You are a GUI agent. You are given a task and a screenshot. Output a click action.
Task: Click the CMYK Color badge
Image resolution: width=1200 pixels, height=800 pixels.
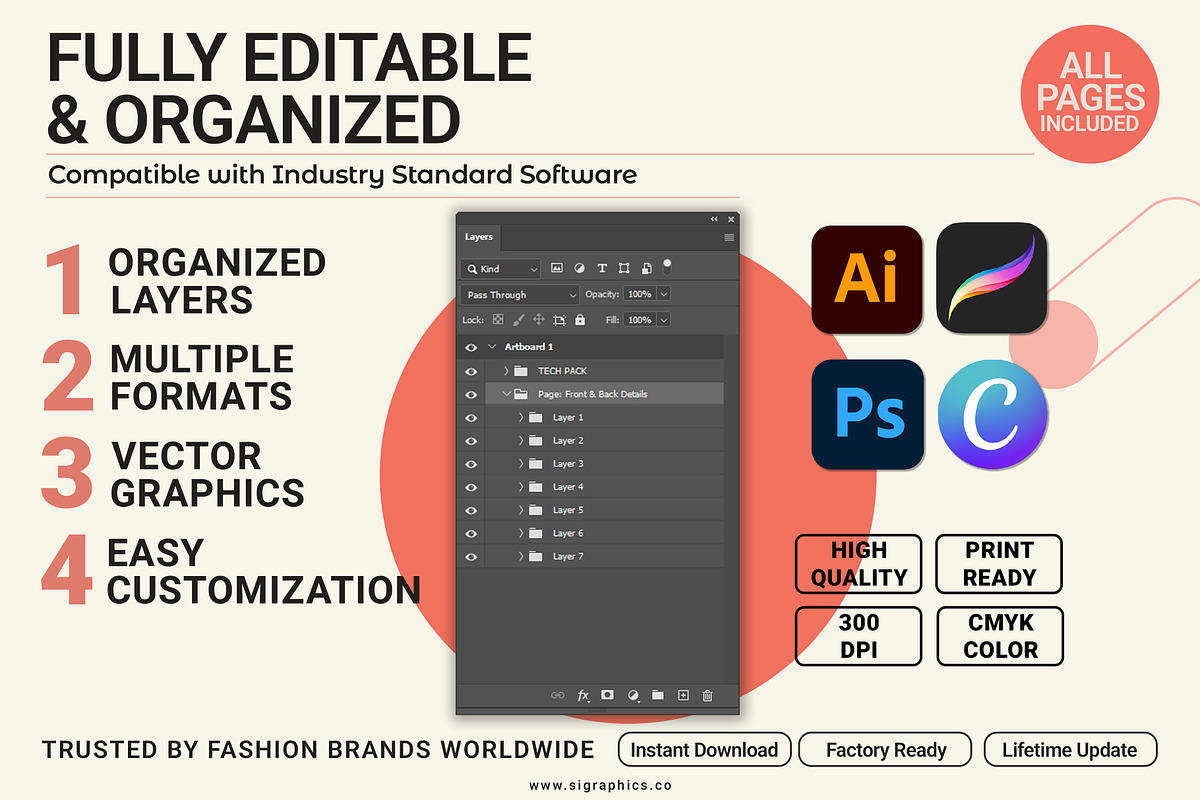point(1000,636)
